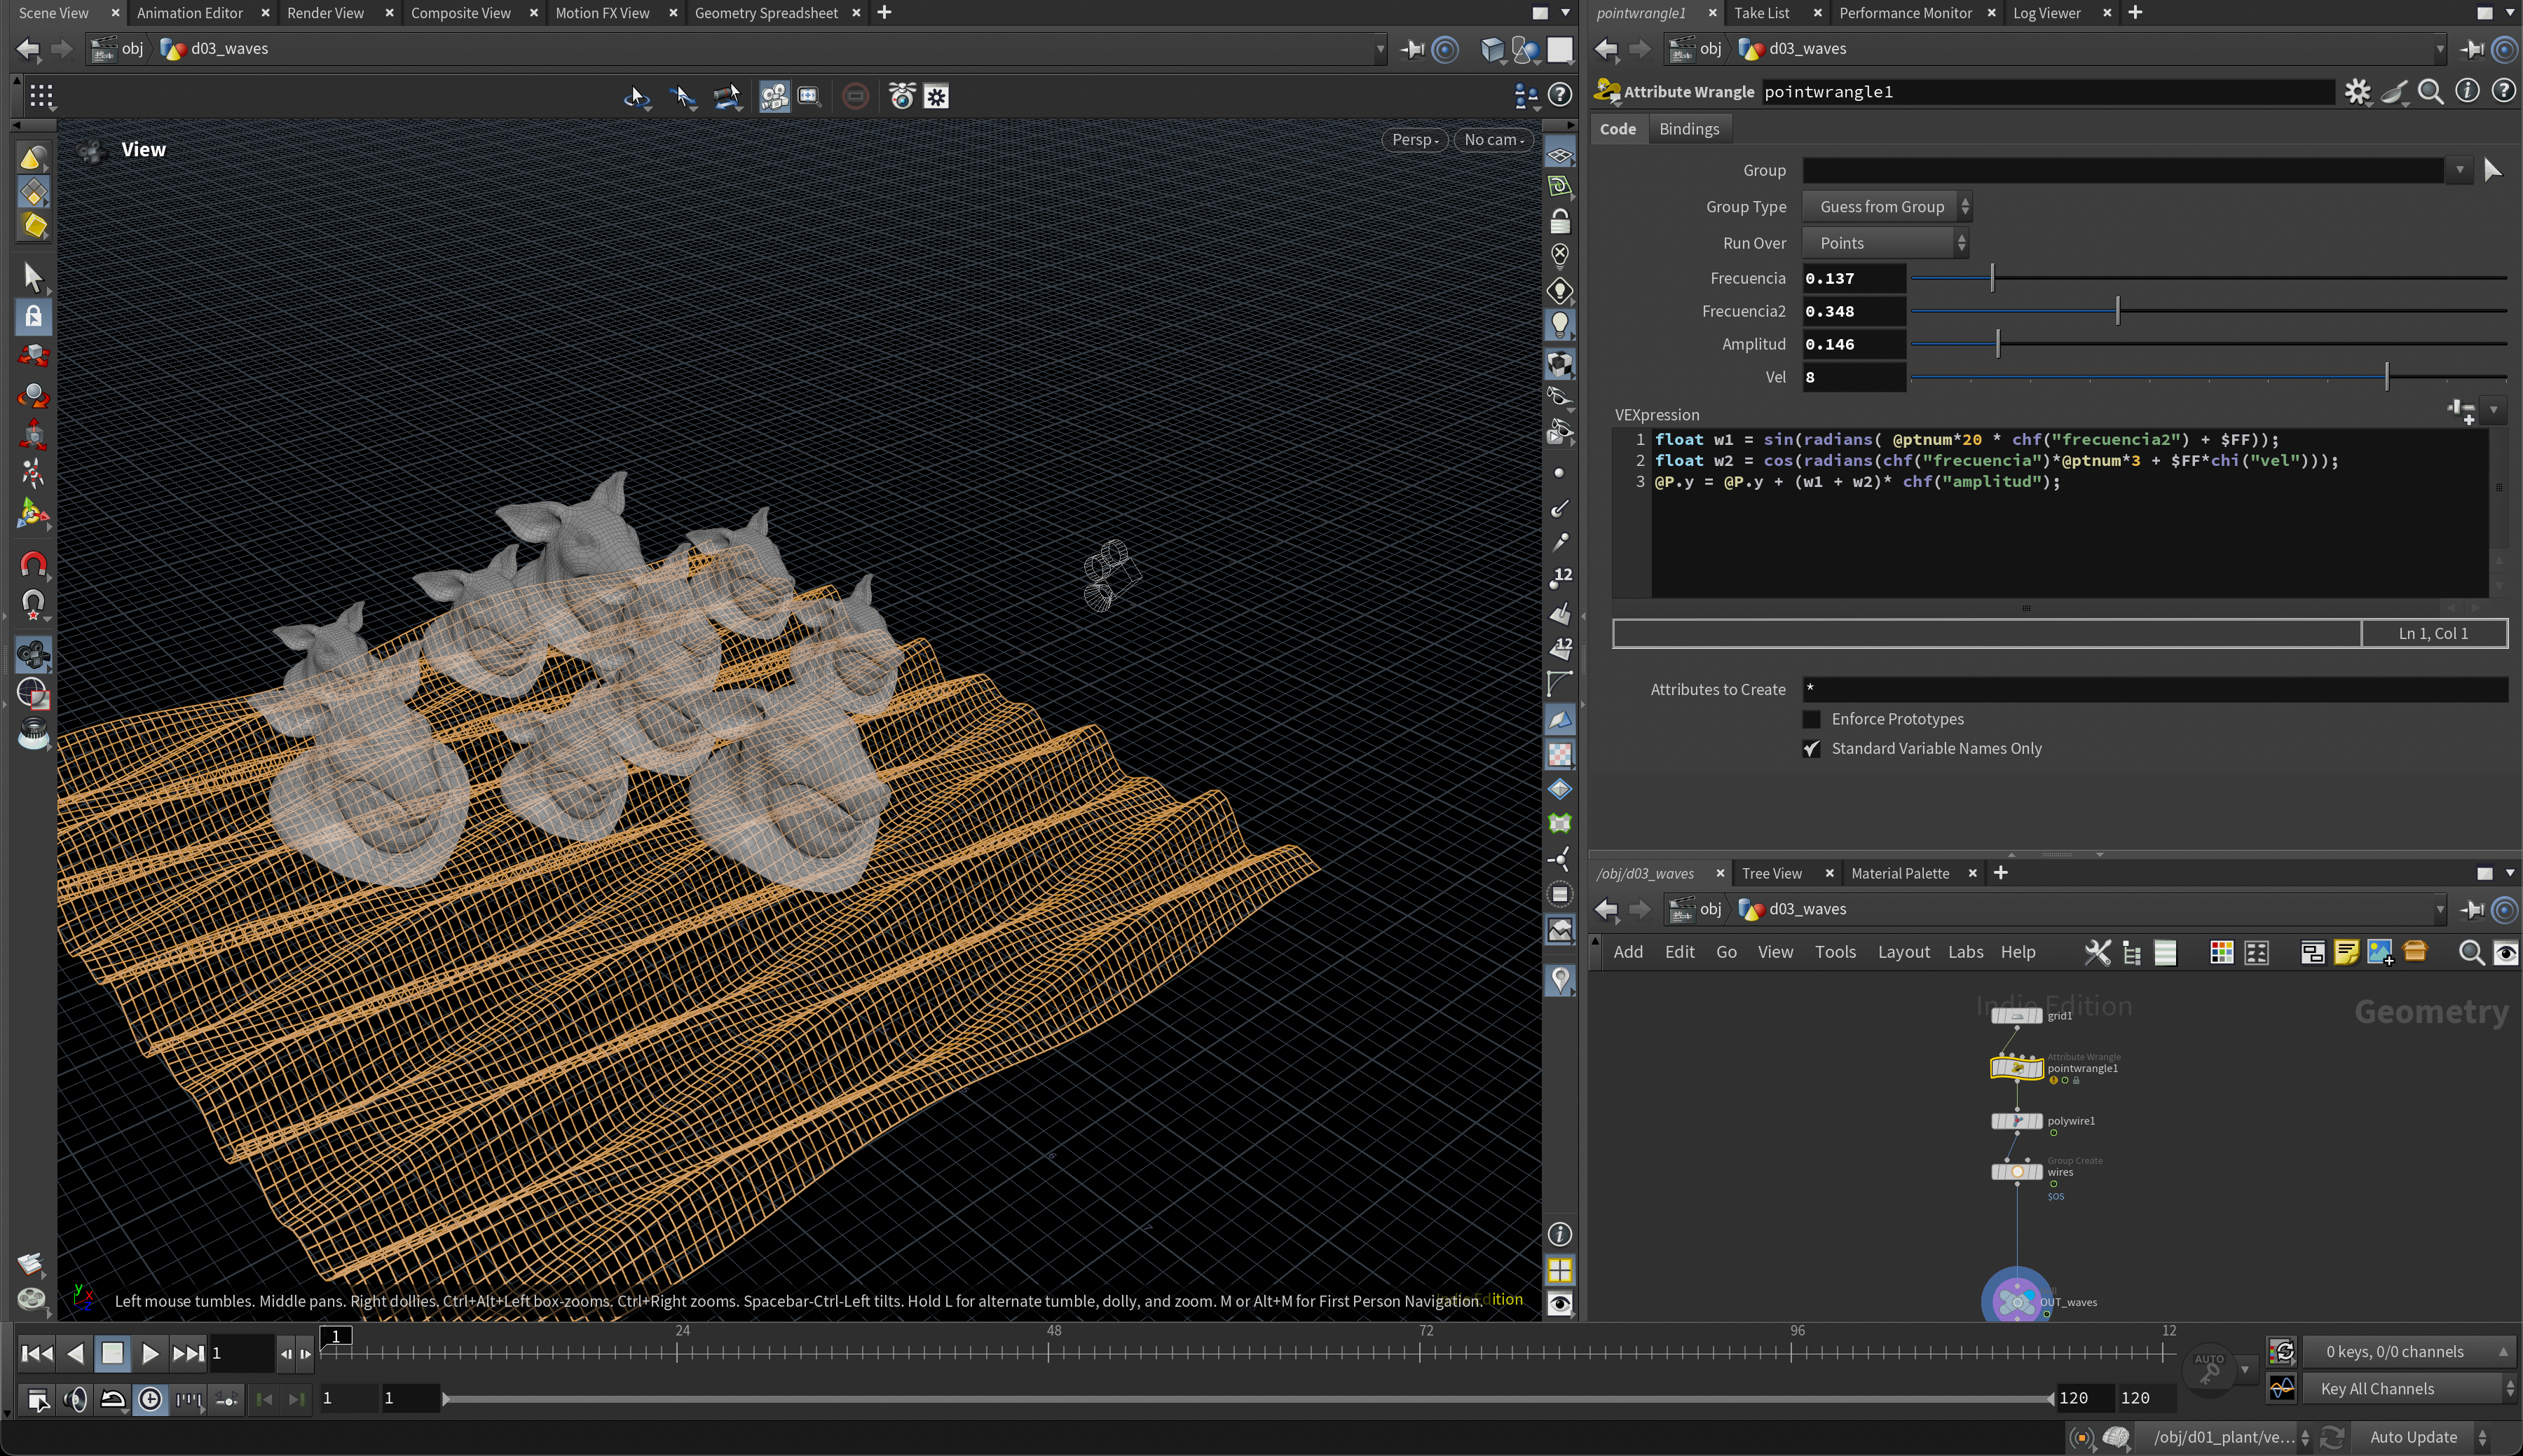Click the Frecuencia2 value field
This screenshot has height=1456, width=2523.
pos(1852,311)
